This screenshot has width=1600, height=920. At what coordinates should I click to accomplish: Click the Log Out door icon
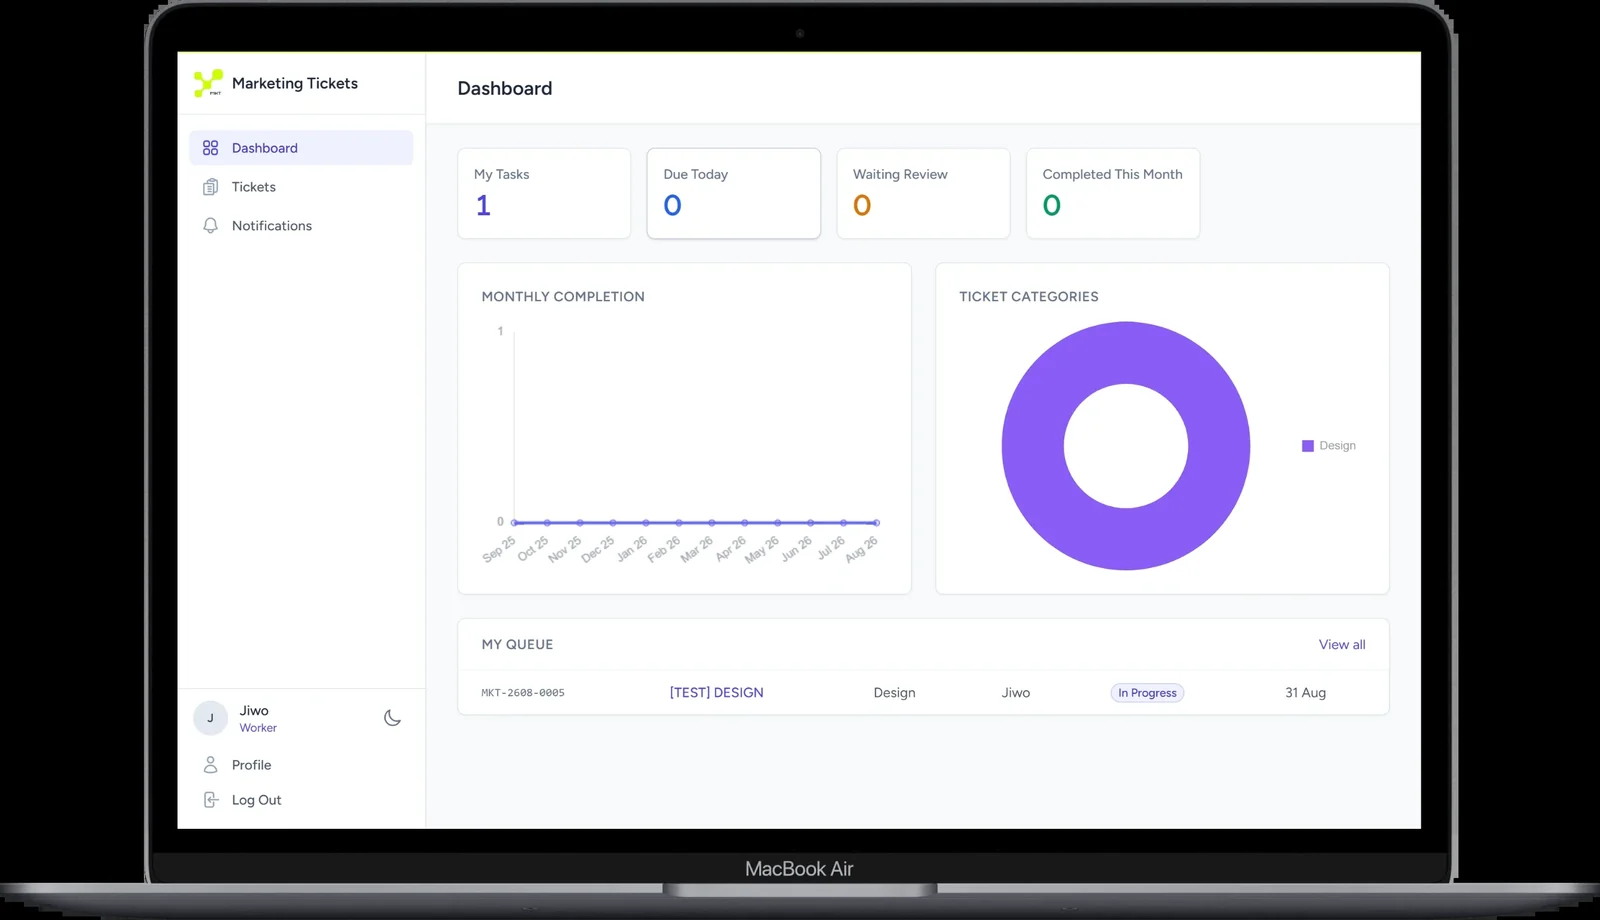pos(210,800)
